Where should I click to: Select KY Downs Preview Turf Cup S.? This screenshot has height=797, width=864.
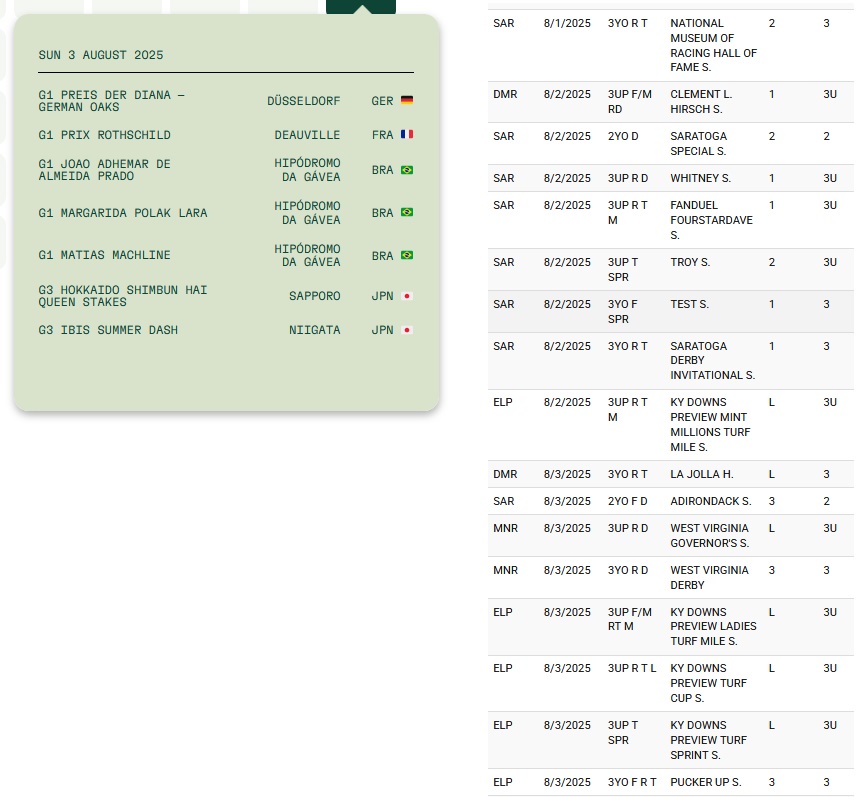pyautogui.click(x=708, y=683)
